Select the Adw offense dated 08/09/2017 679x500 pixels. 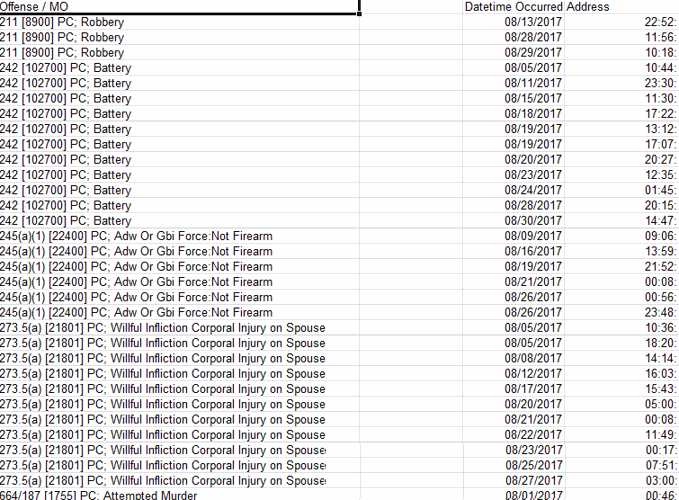(x=136, y=236)
